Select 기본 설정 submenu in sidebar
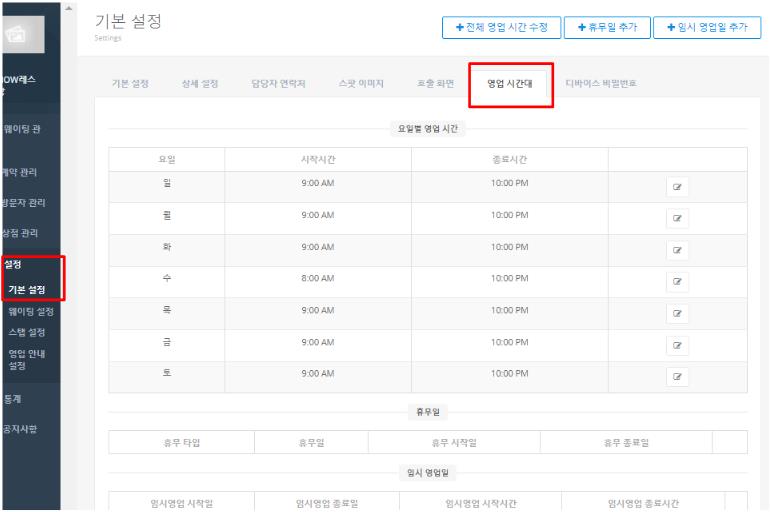 tap(27, 289)
